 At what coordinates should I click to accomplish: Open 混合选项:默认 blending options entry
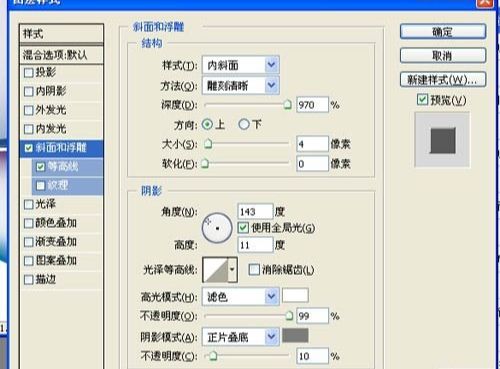pos(61,55)
